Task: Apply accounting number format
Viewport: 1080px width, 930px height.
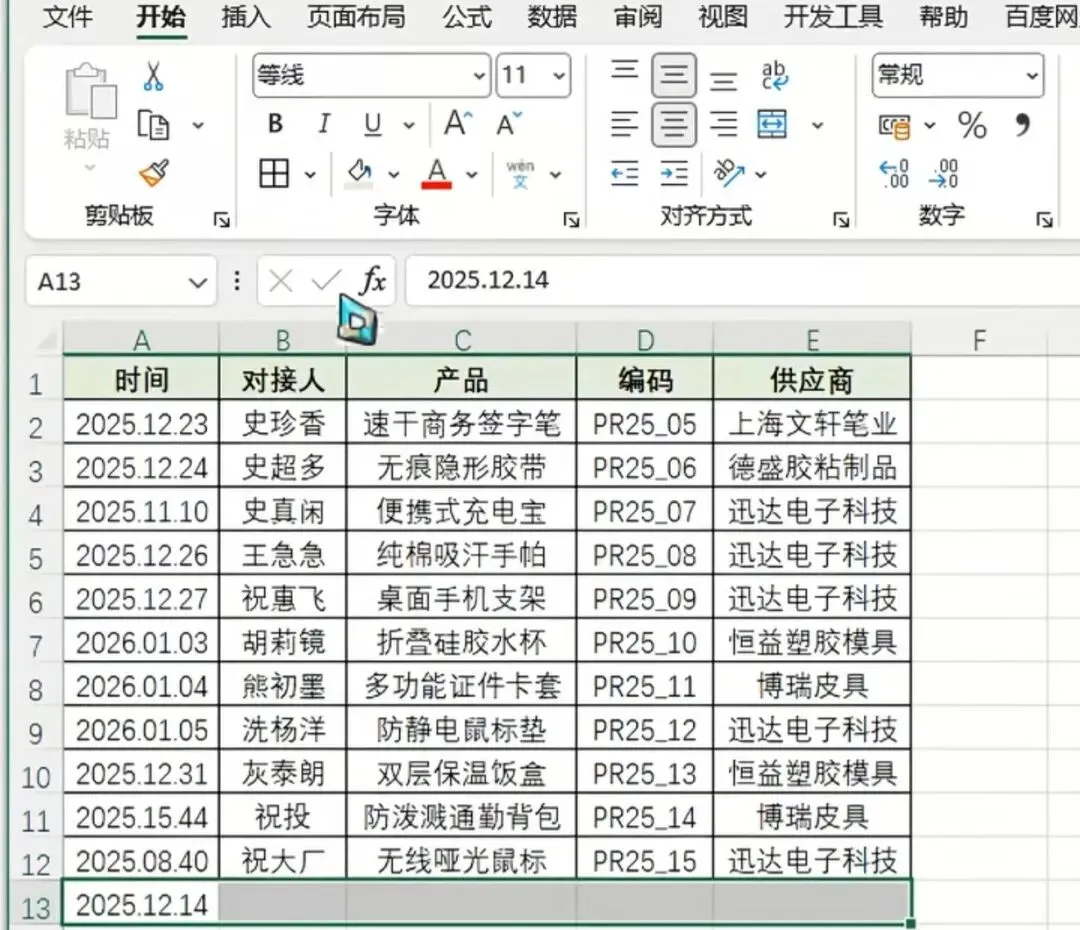Action: tap(895, 125)
